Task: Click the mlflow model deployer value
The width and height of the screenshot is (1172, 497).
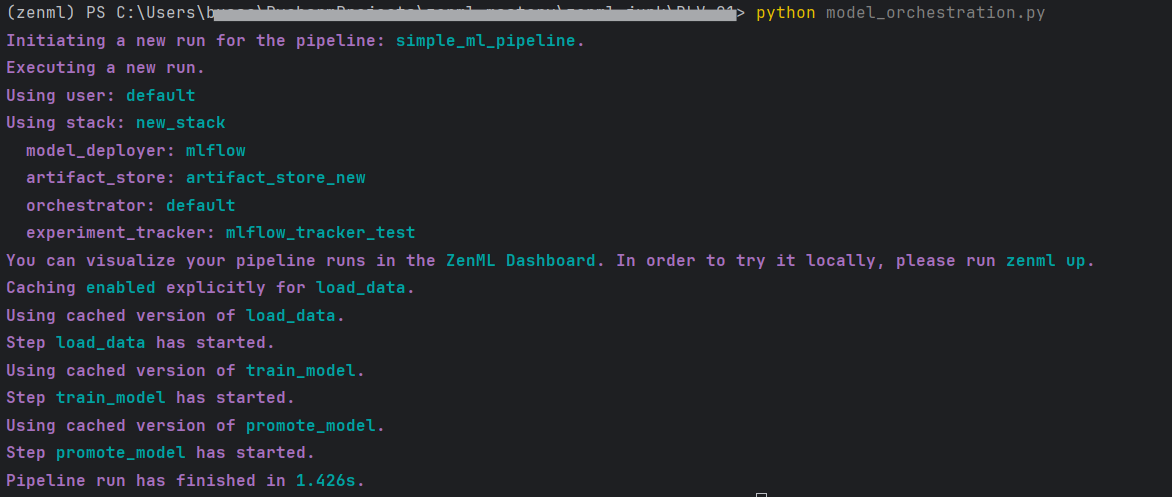Action: click(215, 151)
